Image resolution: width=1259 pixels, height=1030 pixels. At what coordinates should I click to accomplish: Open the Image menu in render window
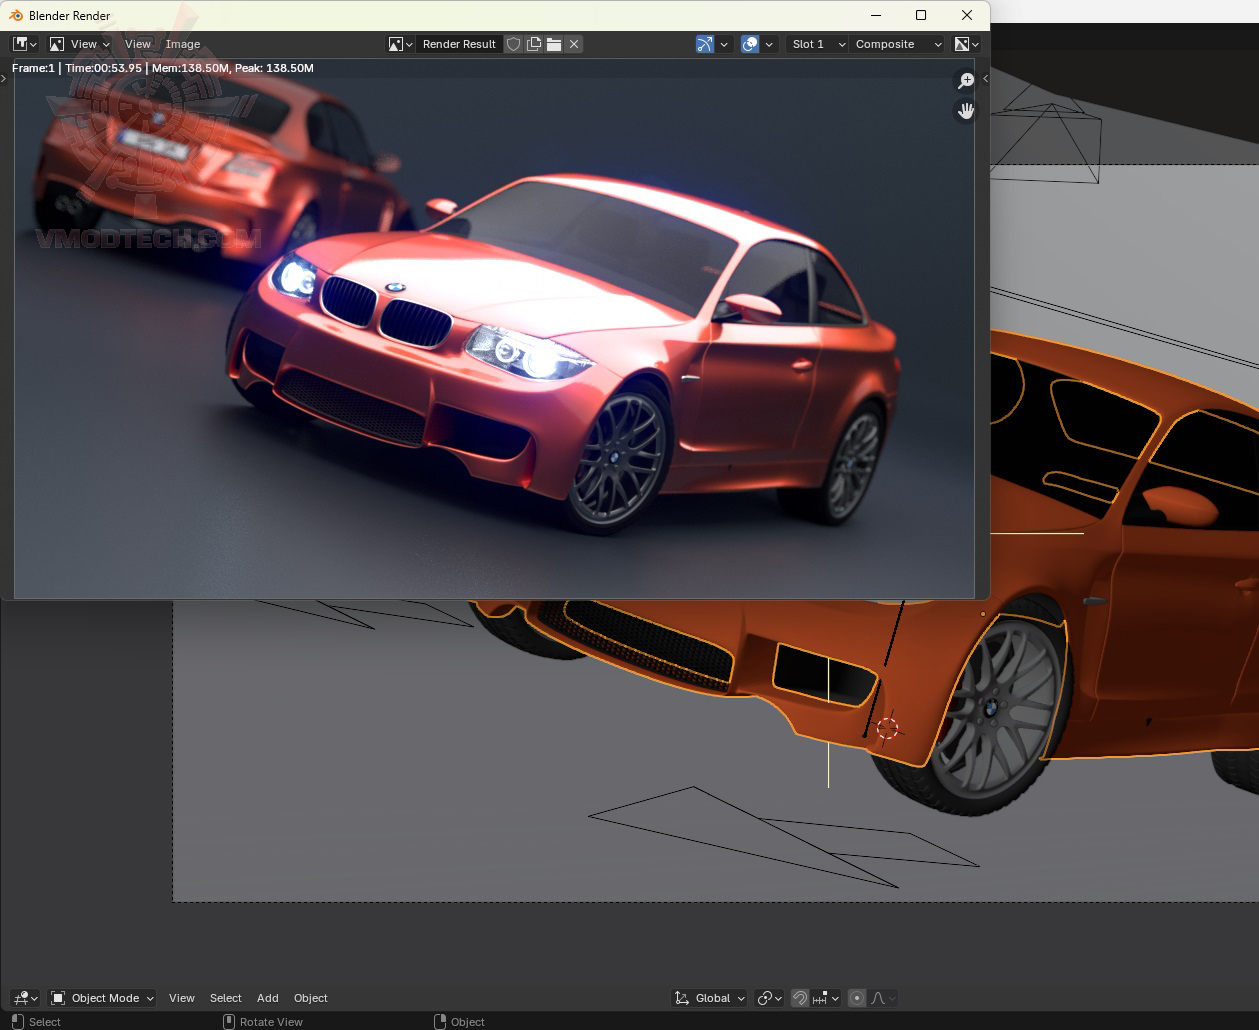point(183,44)
